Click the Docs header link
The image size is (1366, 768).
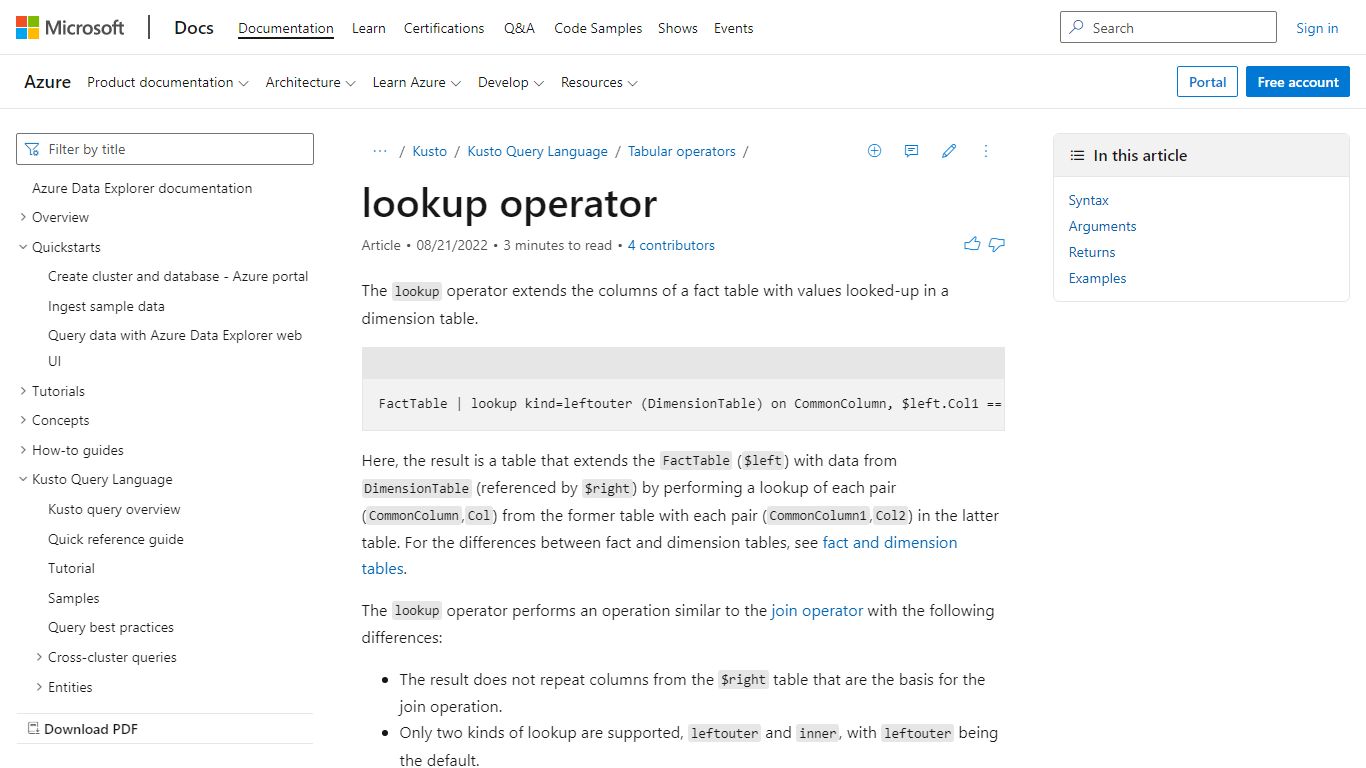[194, 28]
